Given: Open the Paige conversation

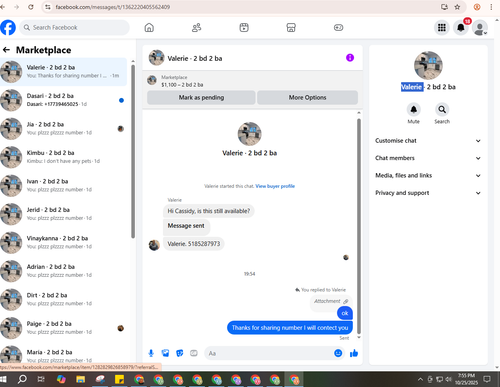Looking at the screenshot, I should pos(63,328).
